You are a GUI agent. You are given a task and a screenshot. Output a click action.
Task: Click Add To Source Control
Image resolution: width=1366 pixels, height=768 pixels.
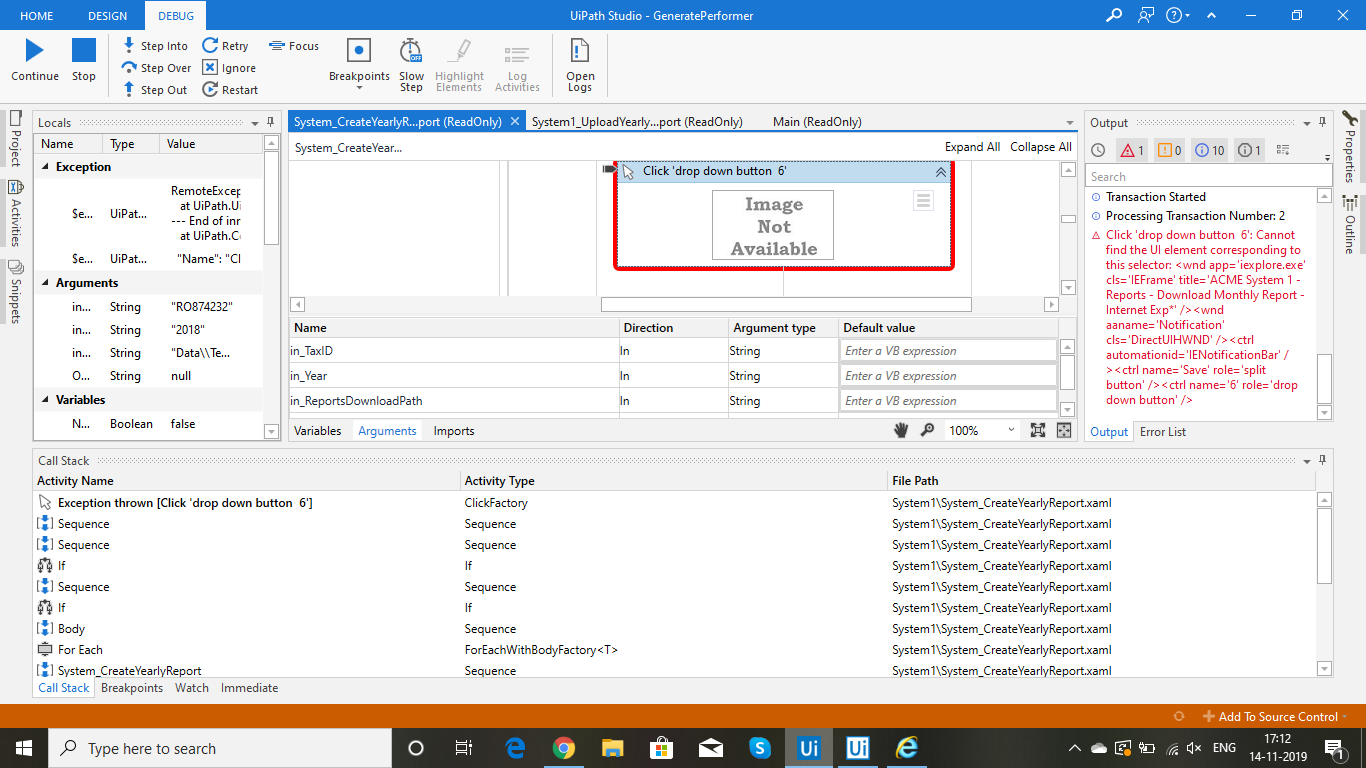tap(1276, 716)
